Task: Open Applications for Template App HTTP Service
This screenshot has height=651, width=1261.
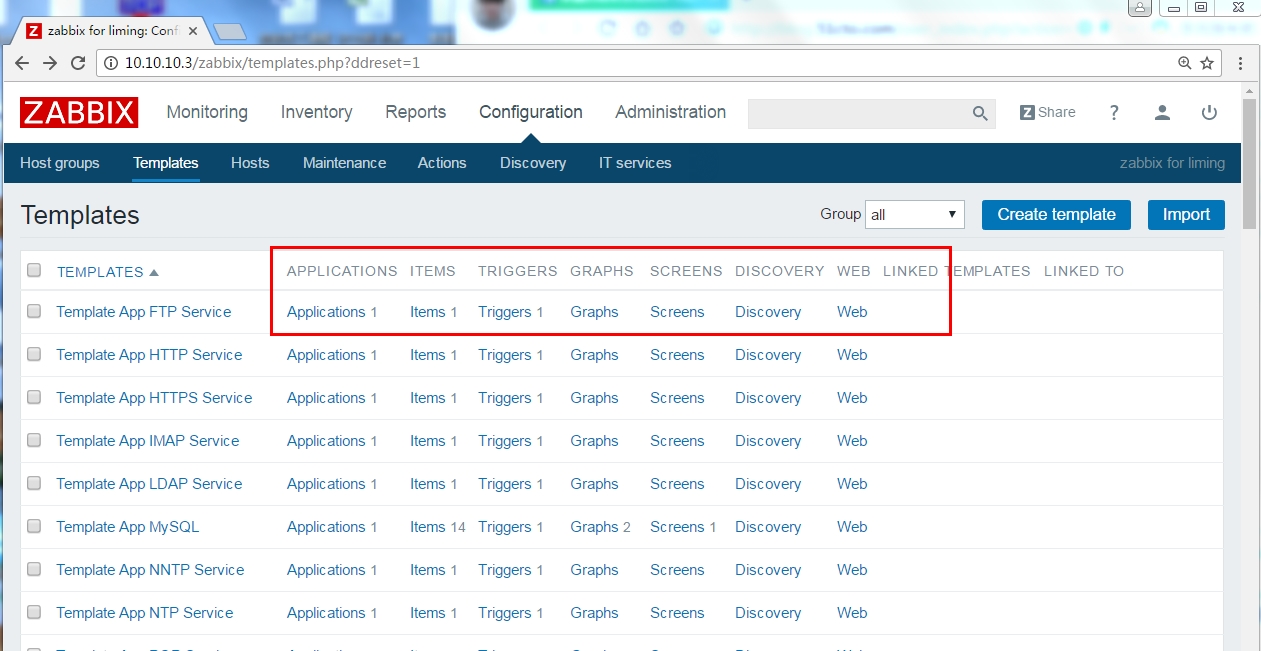Action: (326, 354)
